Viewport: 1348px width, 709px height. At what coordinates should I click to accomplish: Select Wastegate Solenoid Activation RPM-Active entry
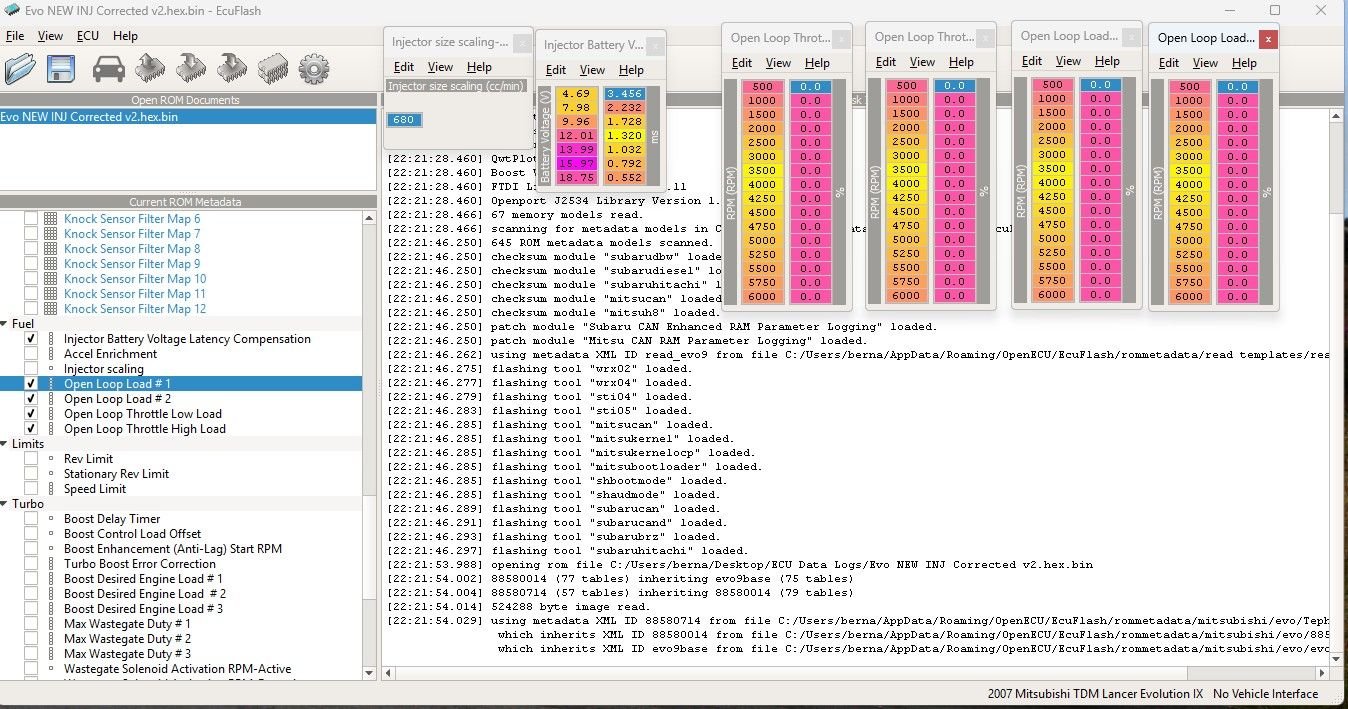pyautogui.click(x=178, y=669)
